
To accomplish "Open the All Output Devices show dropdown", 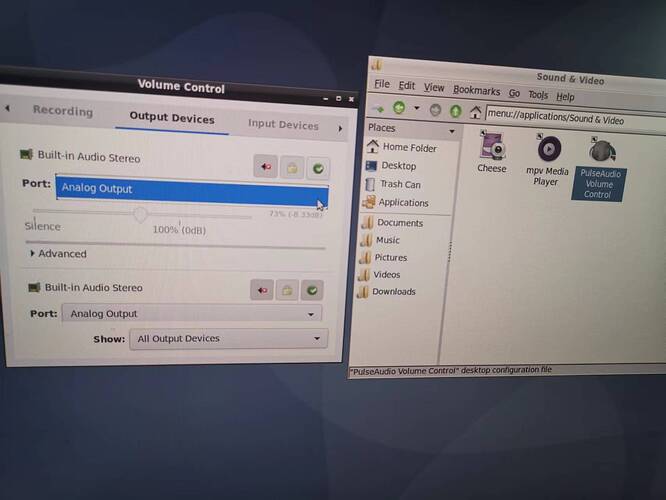I will 229,339.
